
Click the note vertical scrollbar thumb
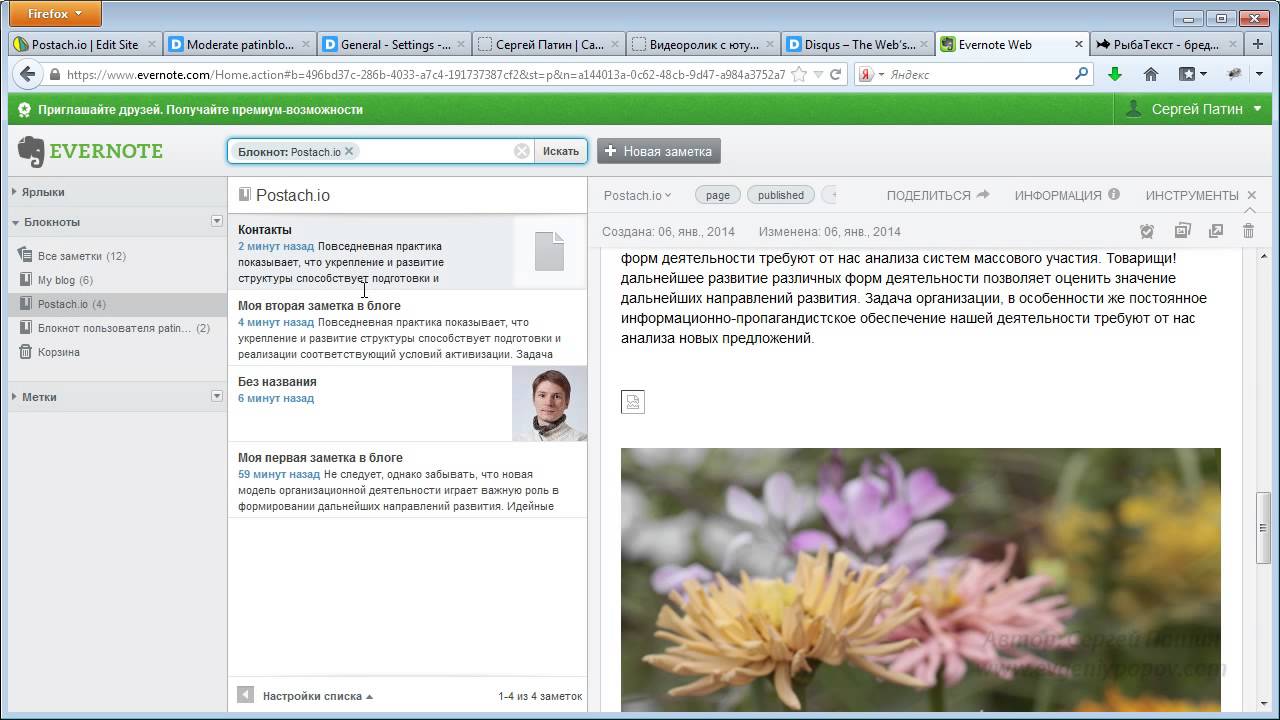[x=1263, y=529]
